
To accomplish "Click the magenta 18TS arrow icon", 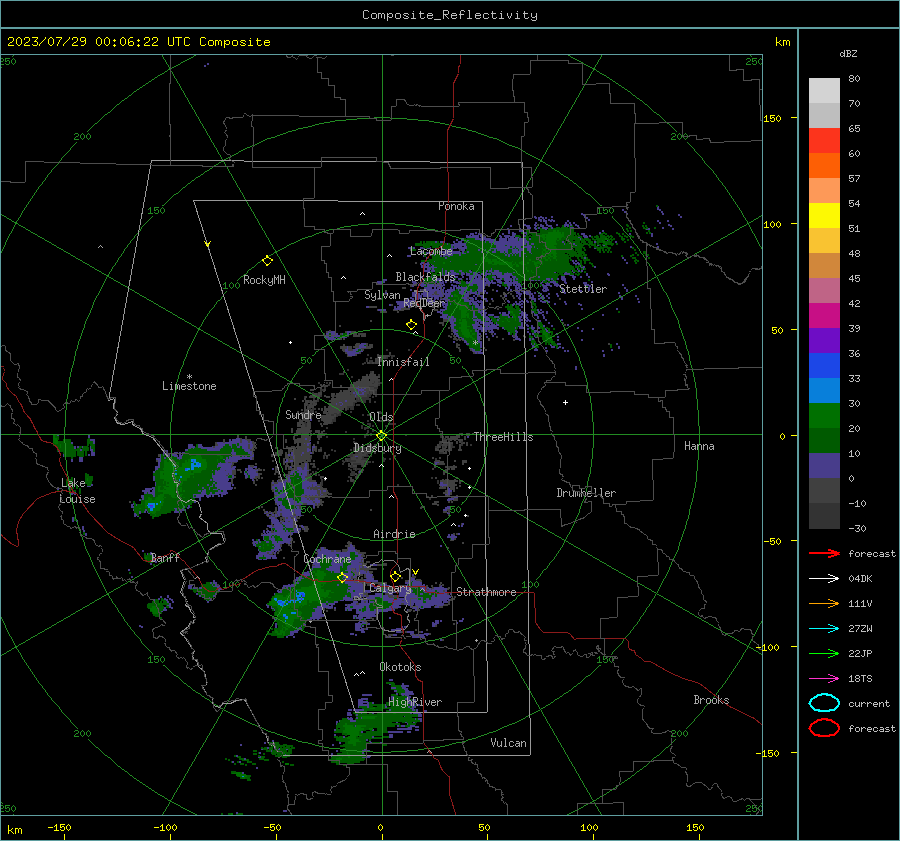I will tap(824, 678).
